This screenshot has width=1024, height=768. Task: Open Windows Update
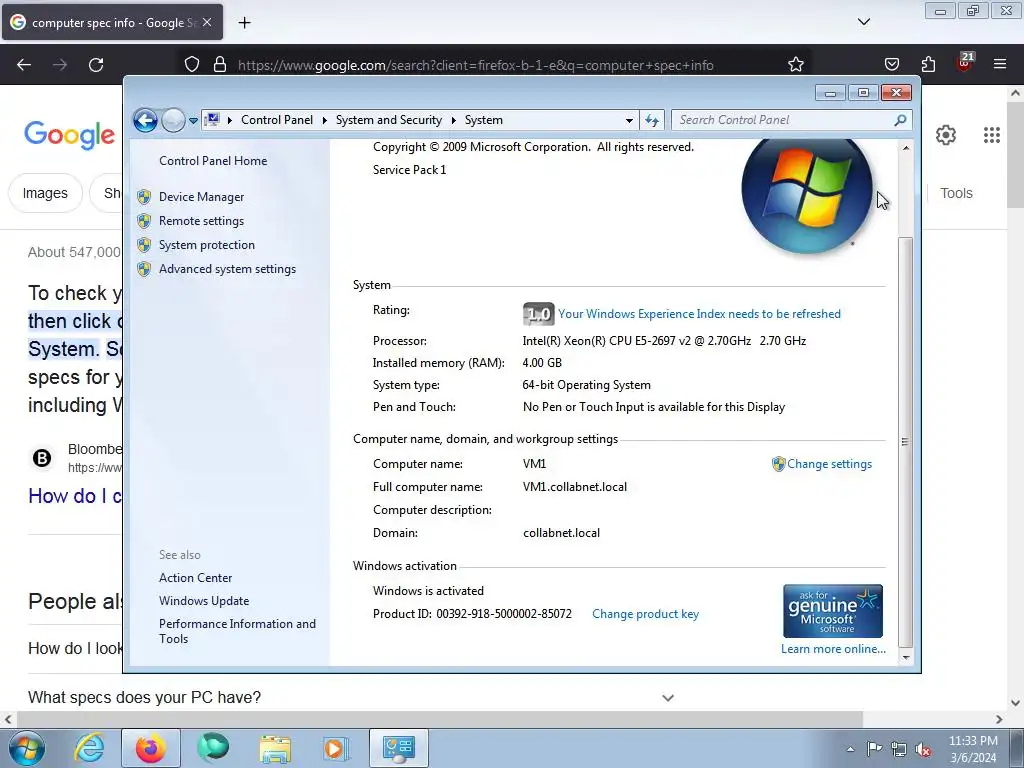click(x=204, y=601)
